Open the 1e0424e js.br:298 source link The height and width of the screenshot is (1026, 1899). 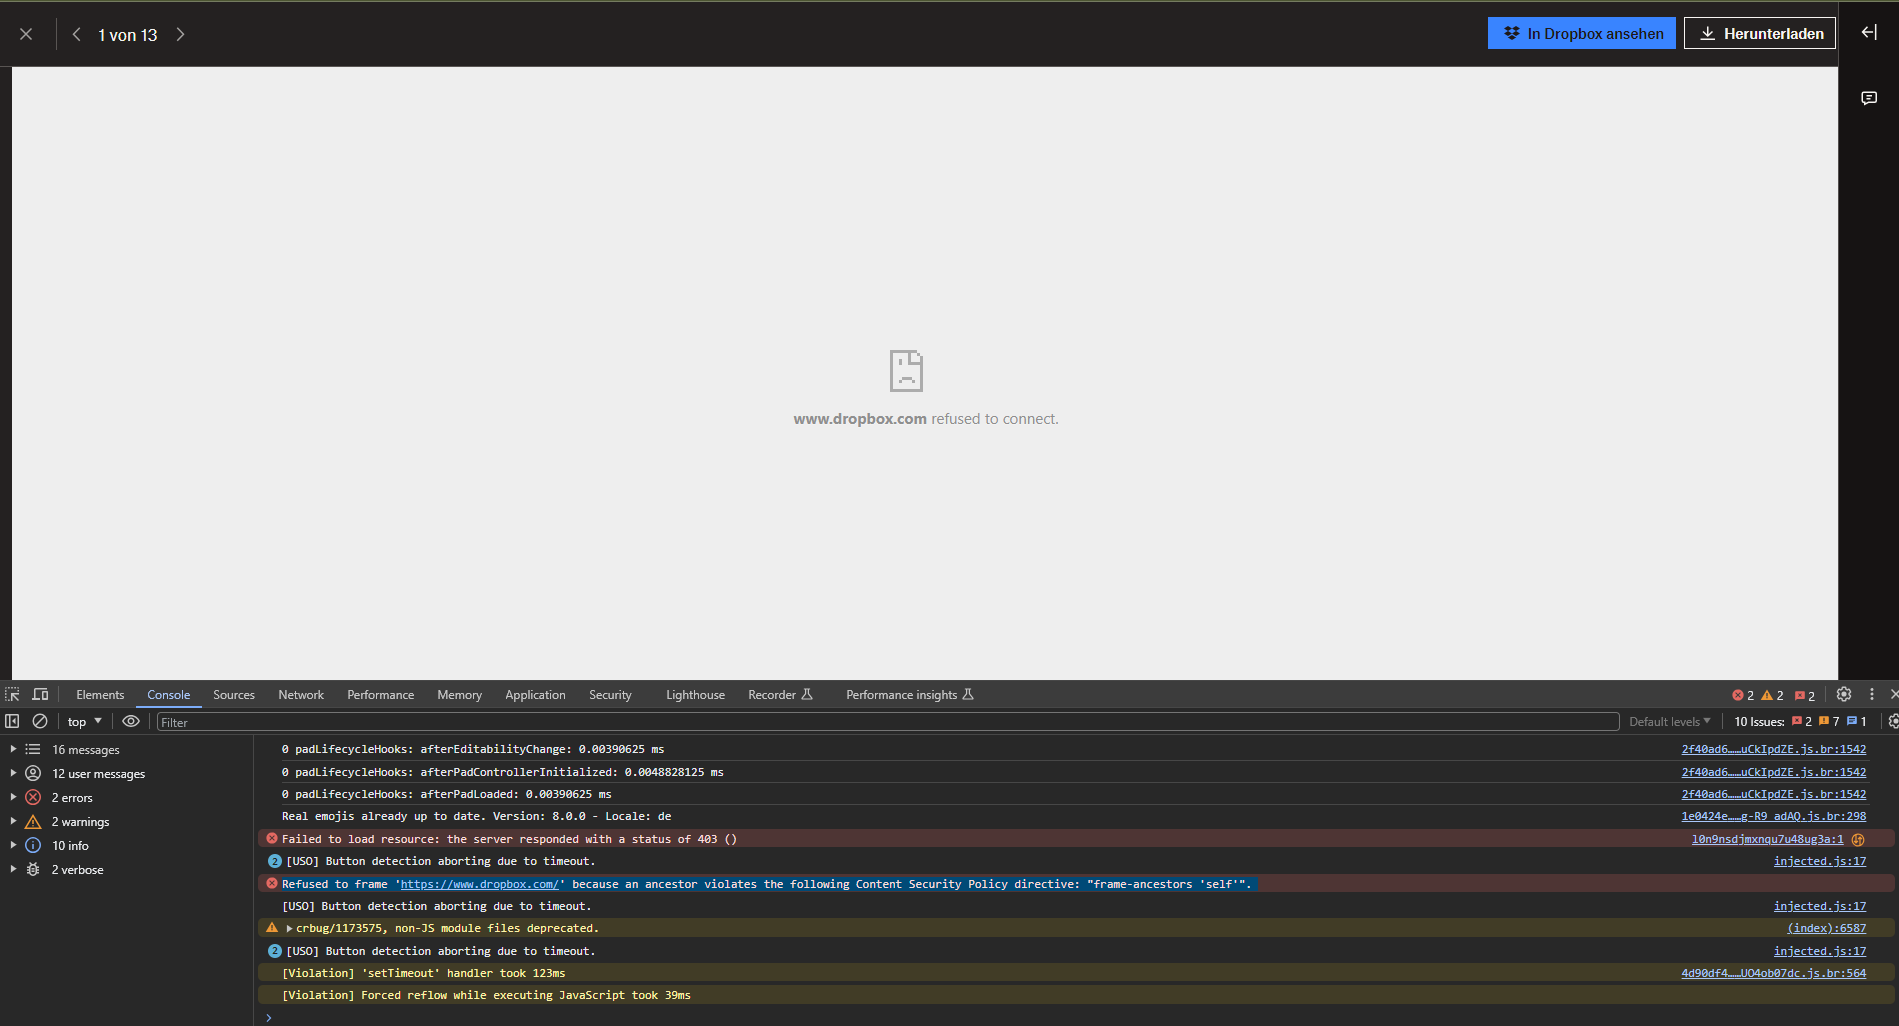(1773, 816)
